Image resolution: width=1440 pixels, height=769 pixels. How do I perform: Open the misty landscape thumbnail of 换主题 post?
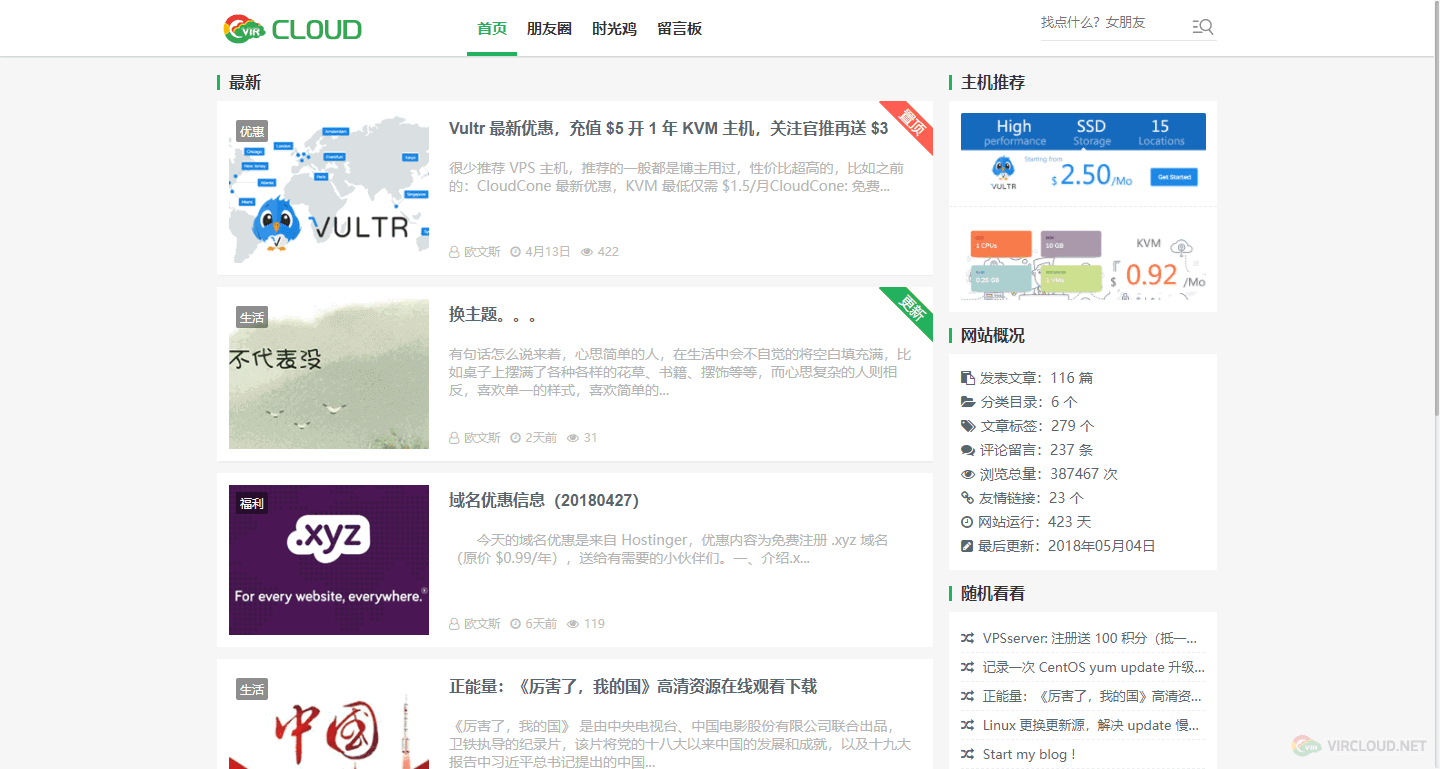[x=329, y=374]
